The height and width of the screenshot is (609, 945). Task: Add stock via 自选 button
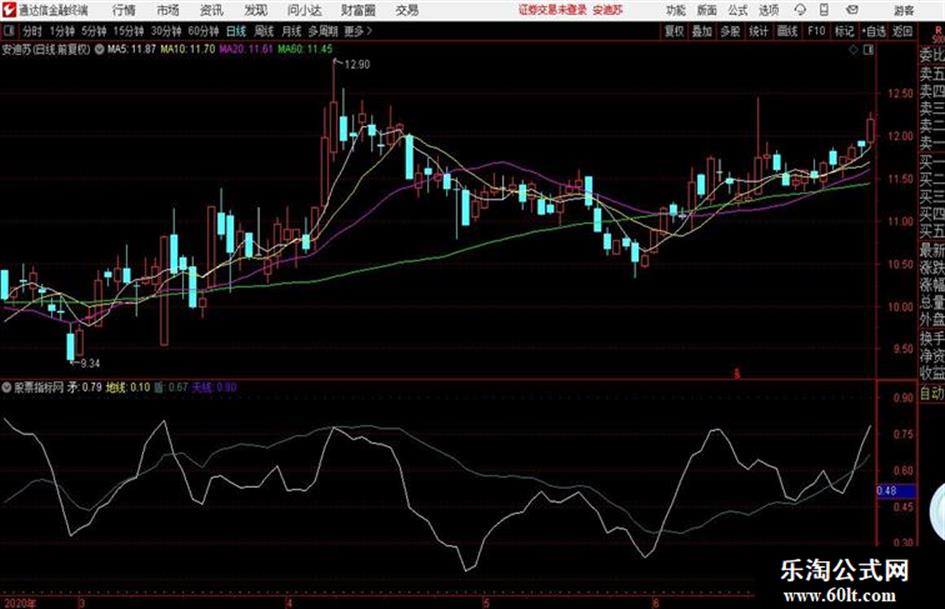point(874,31)
